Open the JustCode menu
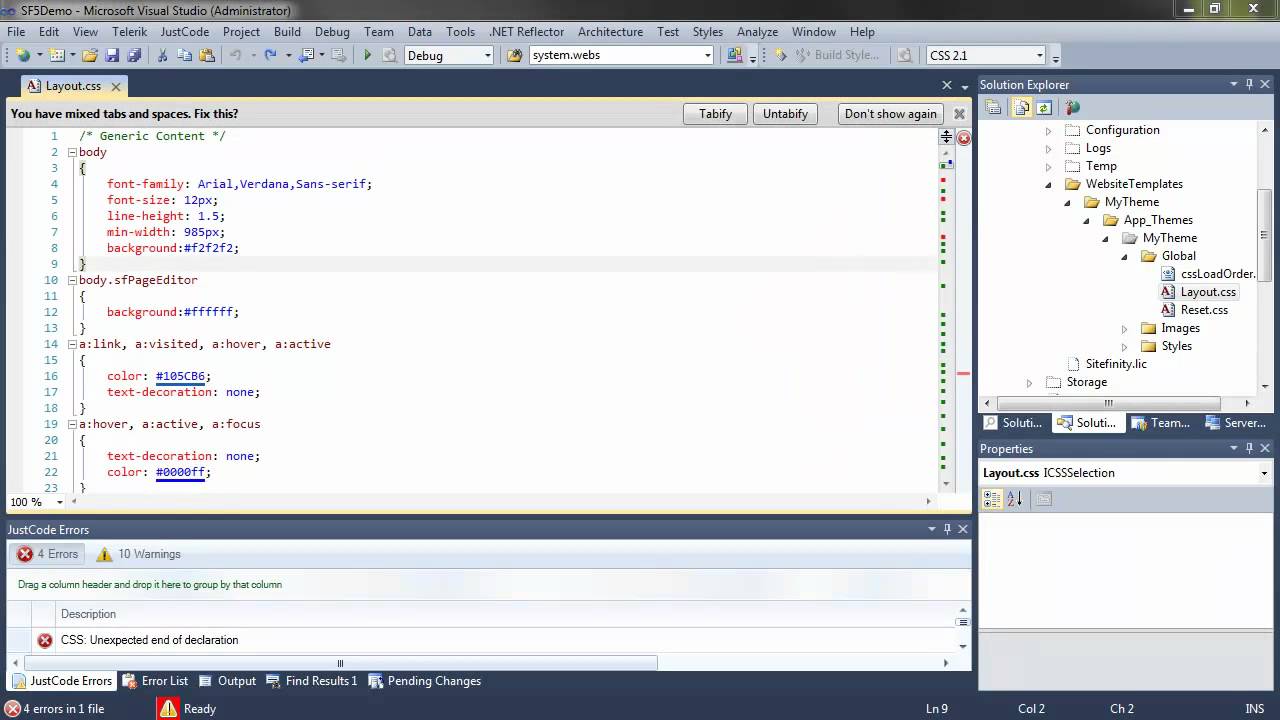Image resolution: width=1280 pixels, height=720 pixels. pos(184,32)
